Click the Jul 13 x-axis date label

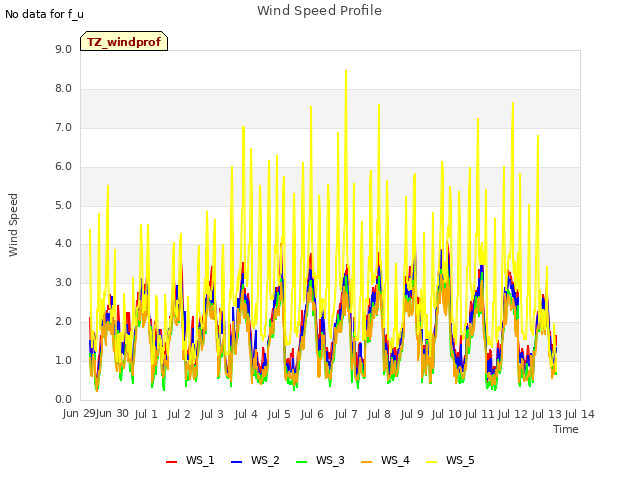pos(547,414)
